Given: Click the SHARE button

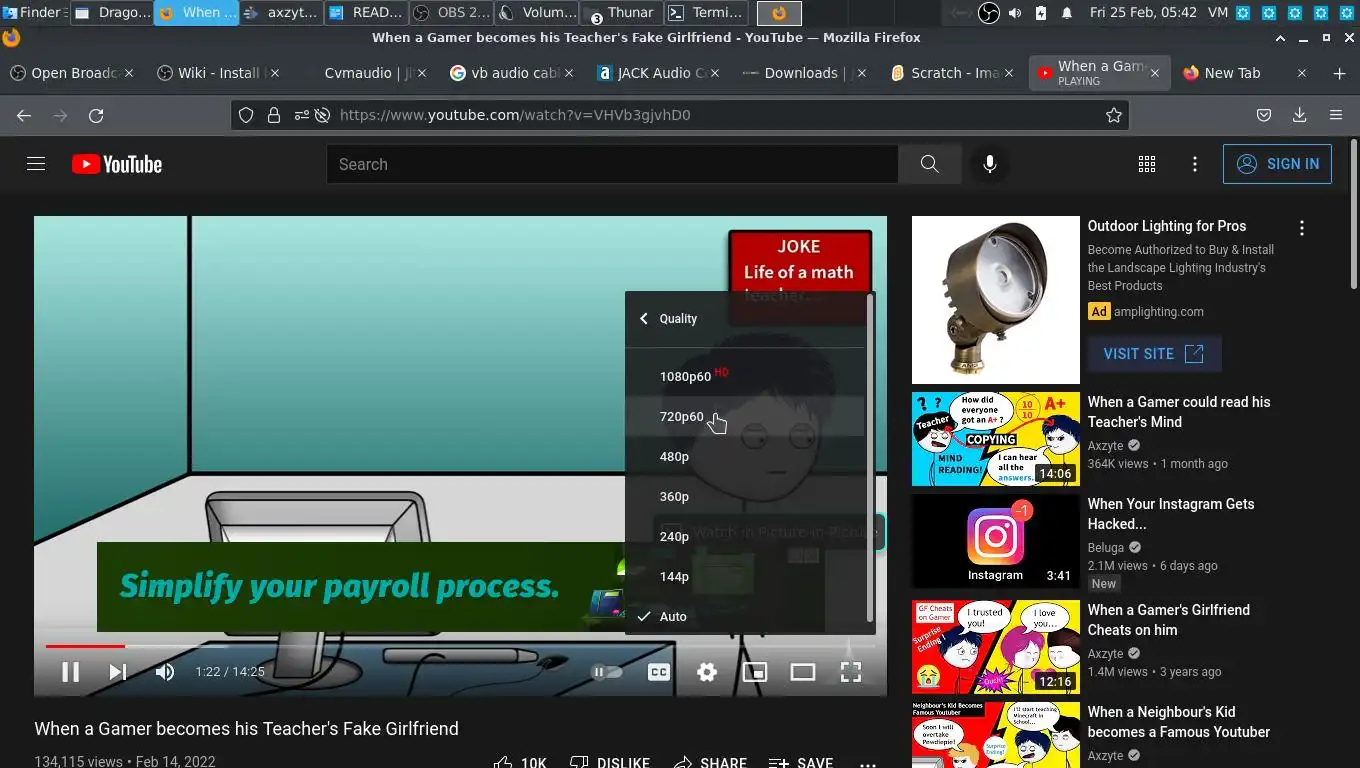Looking at the screenshot, I should [x=710, y=763].
